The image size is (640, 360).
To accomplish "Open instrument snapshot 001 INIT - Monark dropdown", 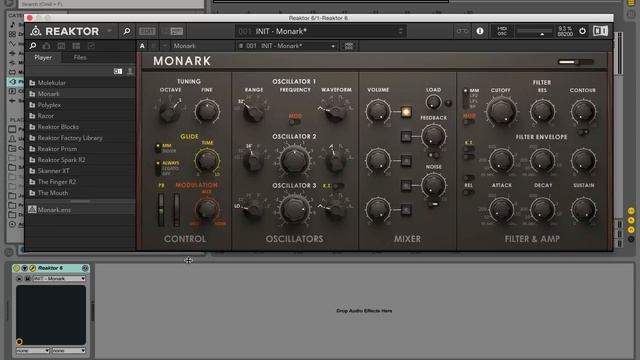I will point(287,46).
